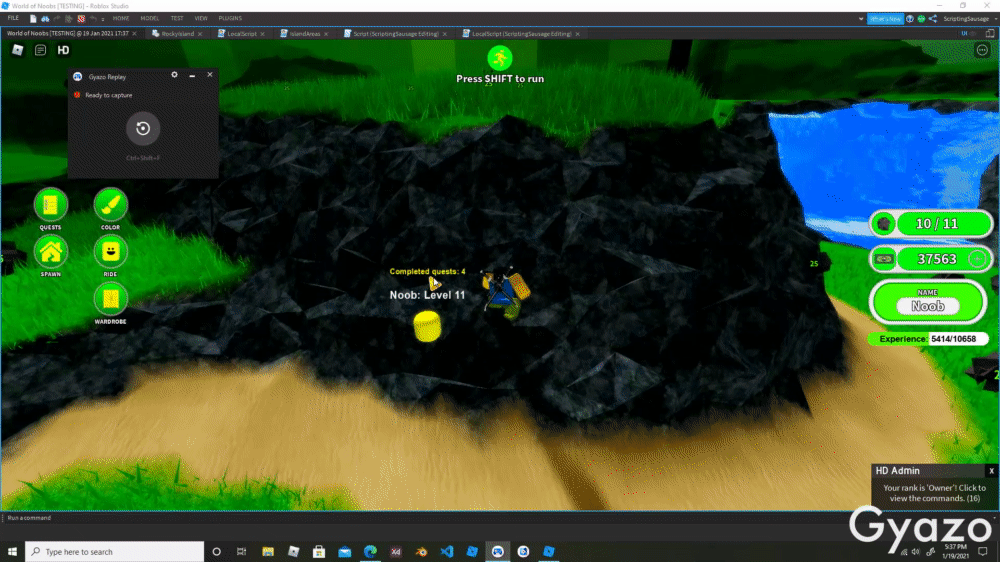Open the HD Admin top-bar icon

[63, 50]
